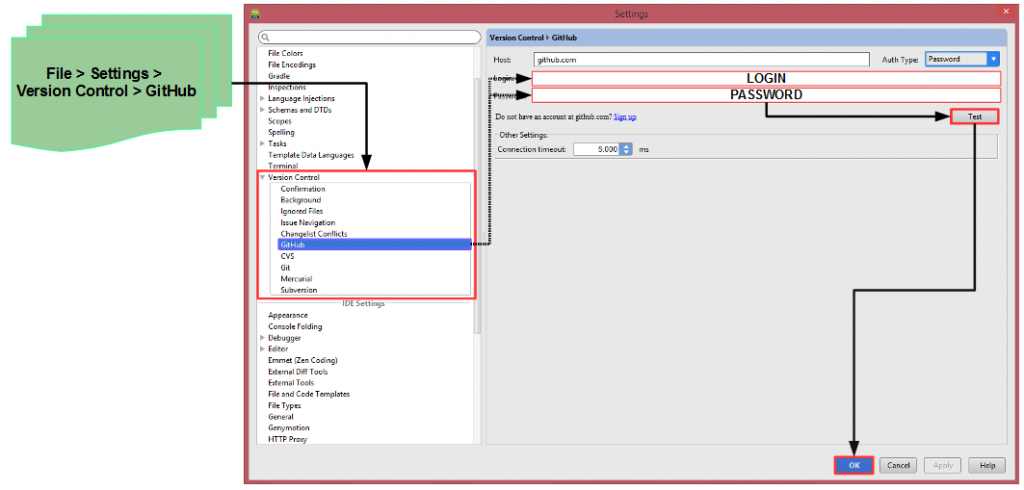Select File Encodings in settings list
1024x490 pixels.
point(292,65)
